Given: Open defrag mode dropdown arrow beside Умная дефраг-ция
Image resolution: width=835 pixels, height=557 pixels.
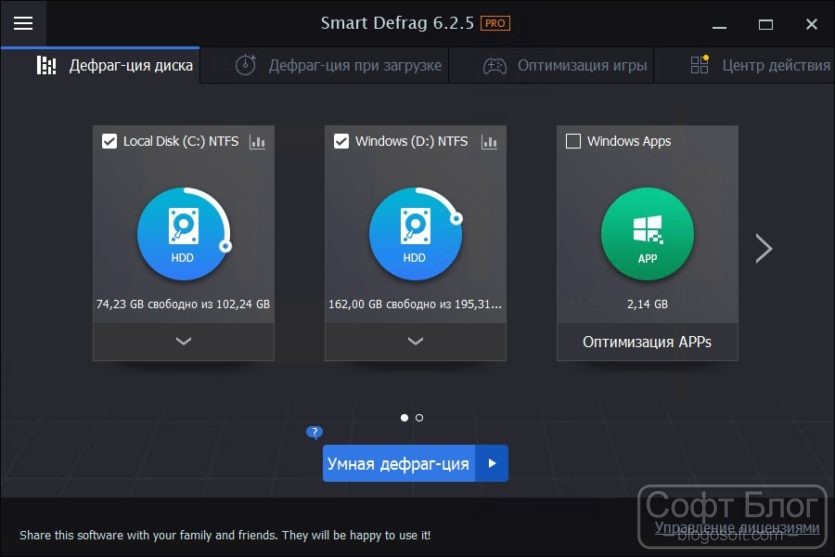Looking at the screenshot, I should click(492, 463).
